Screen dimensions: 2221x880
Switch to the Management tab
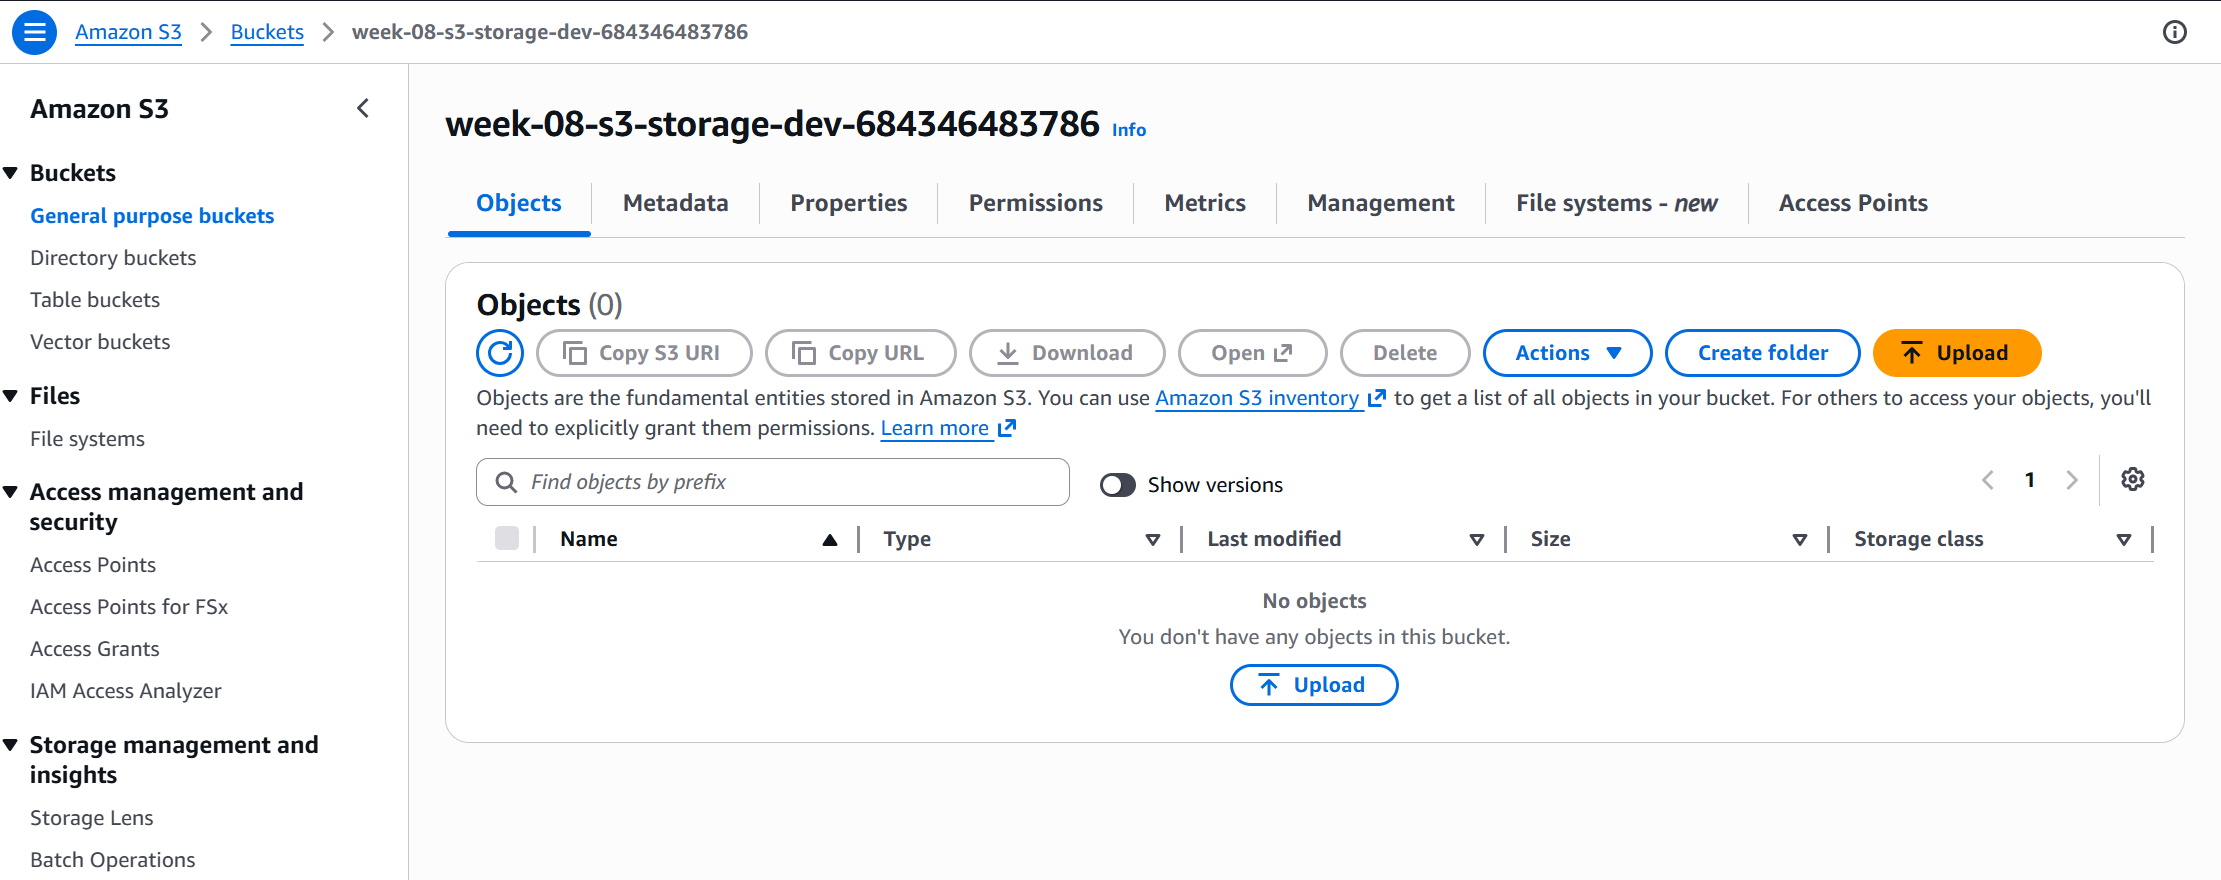(1381, 203)
